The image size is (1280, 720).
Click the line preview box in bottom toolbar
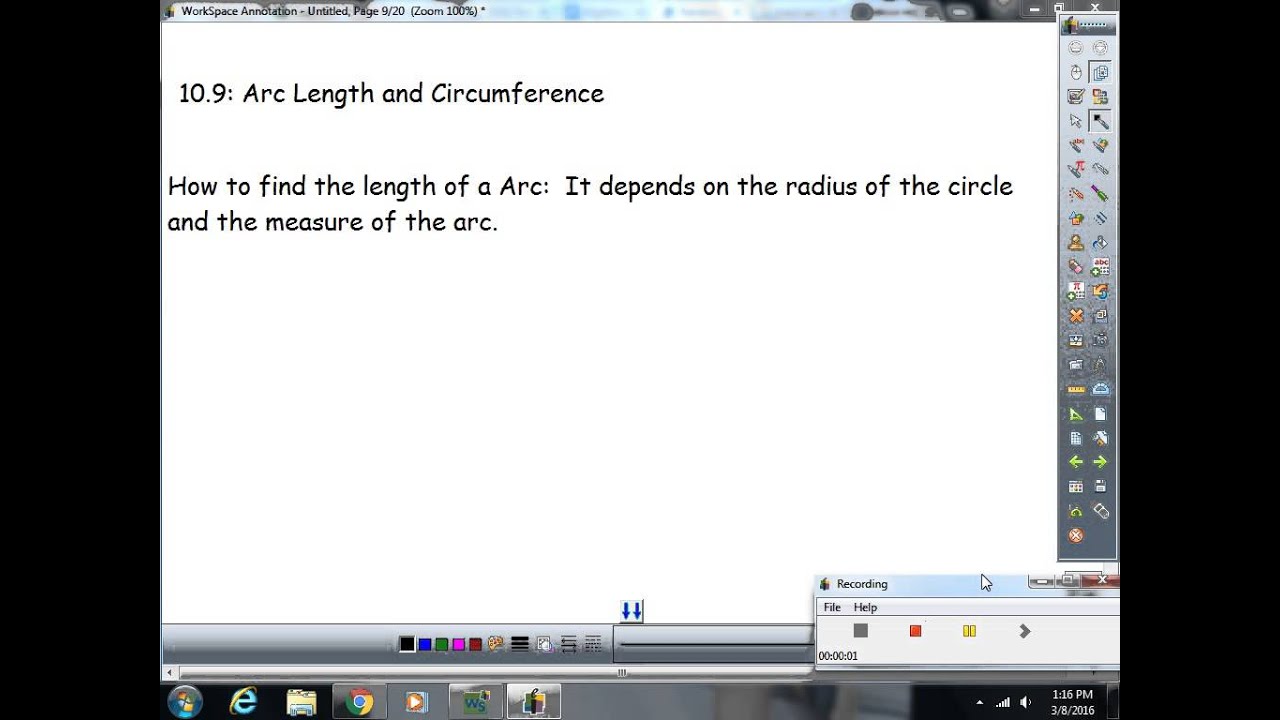pos(714,644)
